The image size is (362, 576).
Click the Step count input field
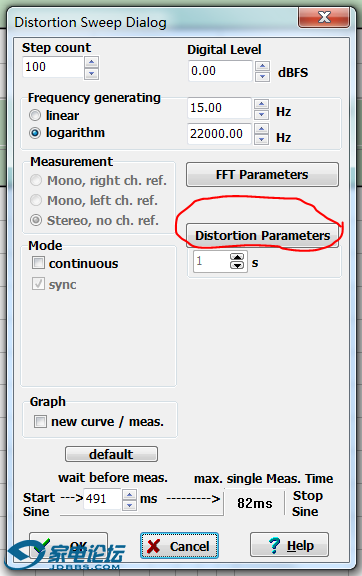tap(53, 67)
